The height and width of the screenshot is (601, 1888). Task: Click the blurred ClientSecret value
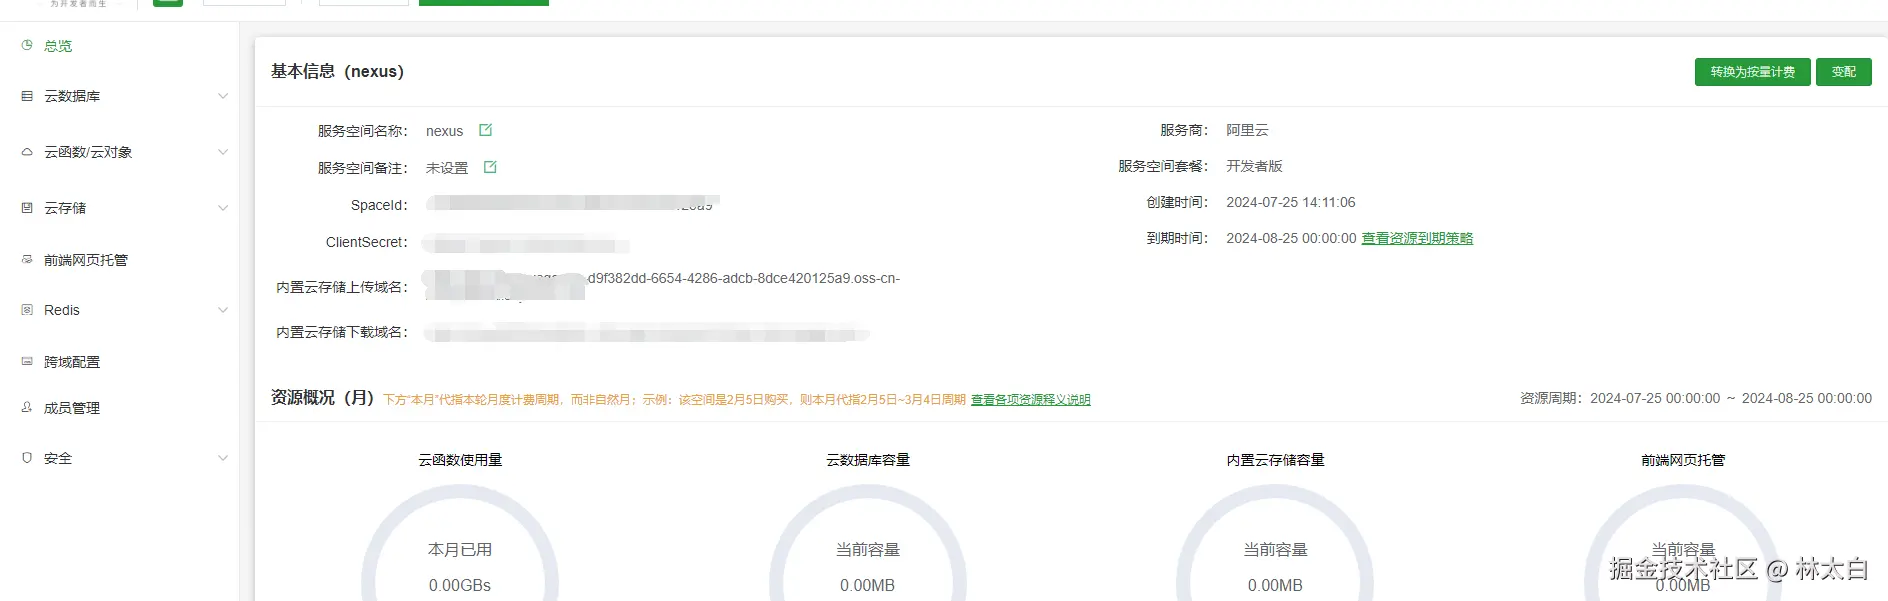[526, 244]
